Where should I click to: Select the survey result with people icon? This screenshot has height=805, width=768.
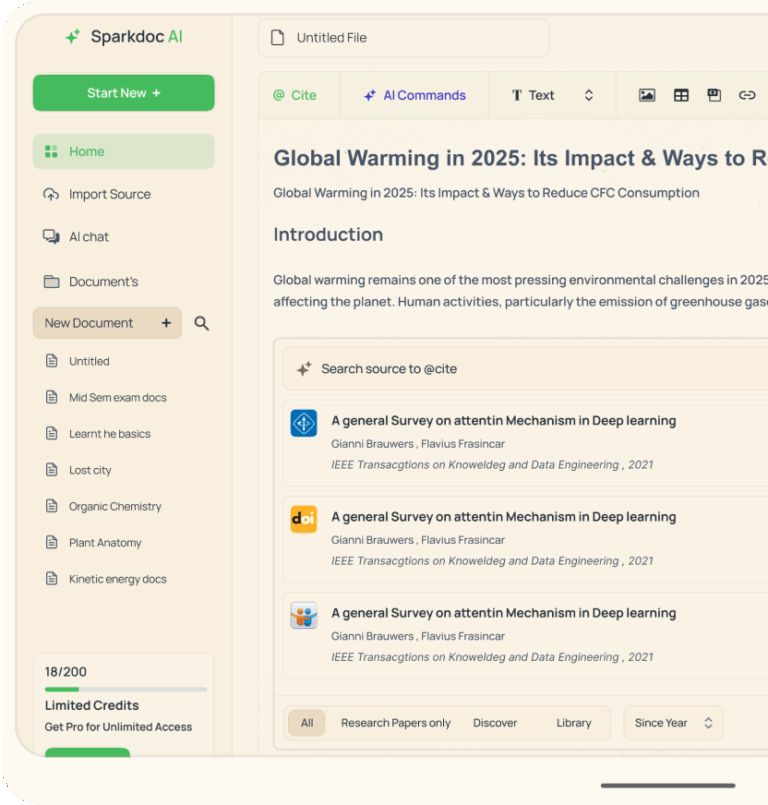point(525,635)
